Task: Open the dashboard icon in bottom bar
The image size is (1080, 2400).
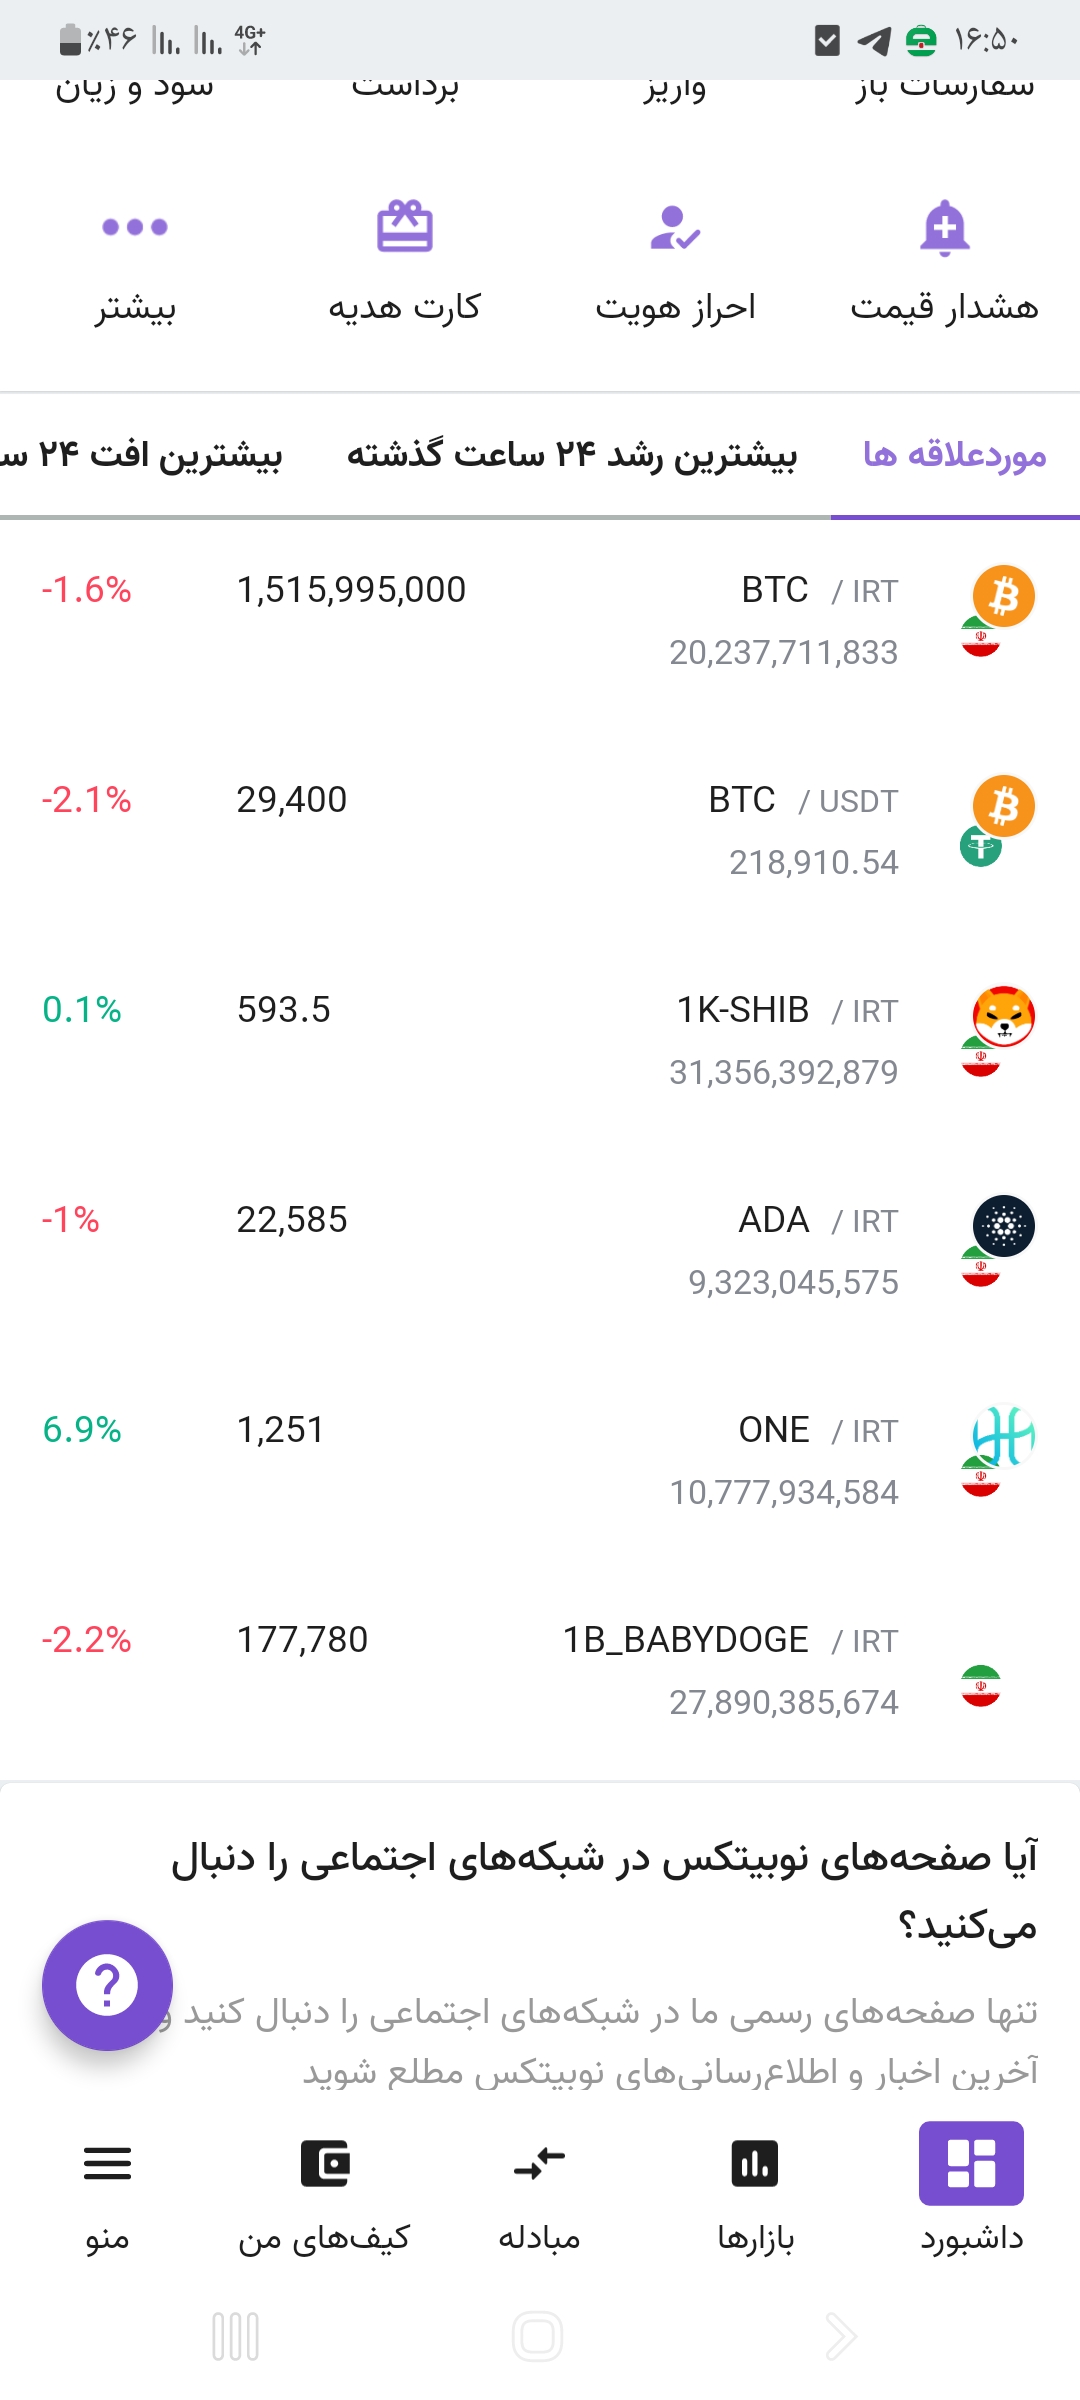Action: click(x=971, y=2164)
